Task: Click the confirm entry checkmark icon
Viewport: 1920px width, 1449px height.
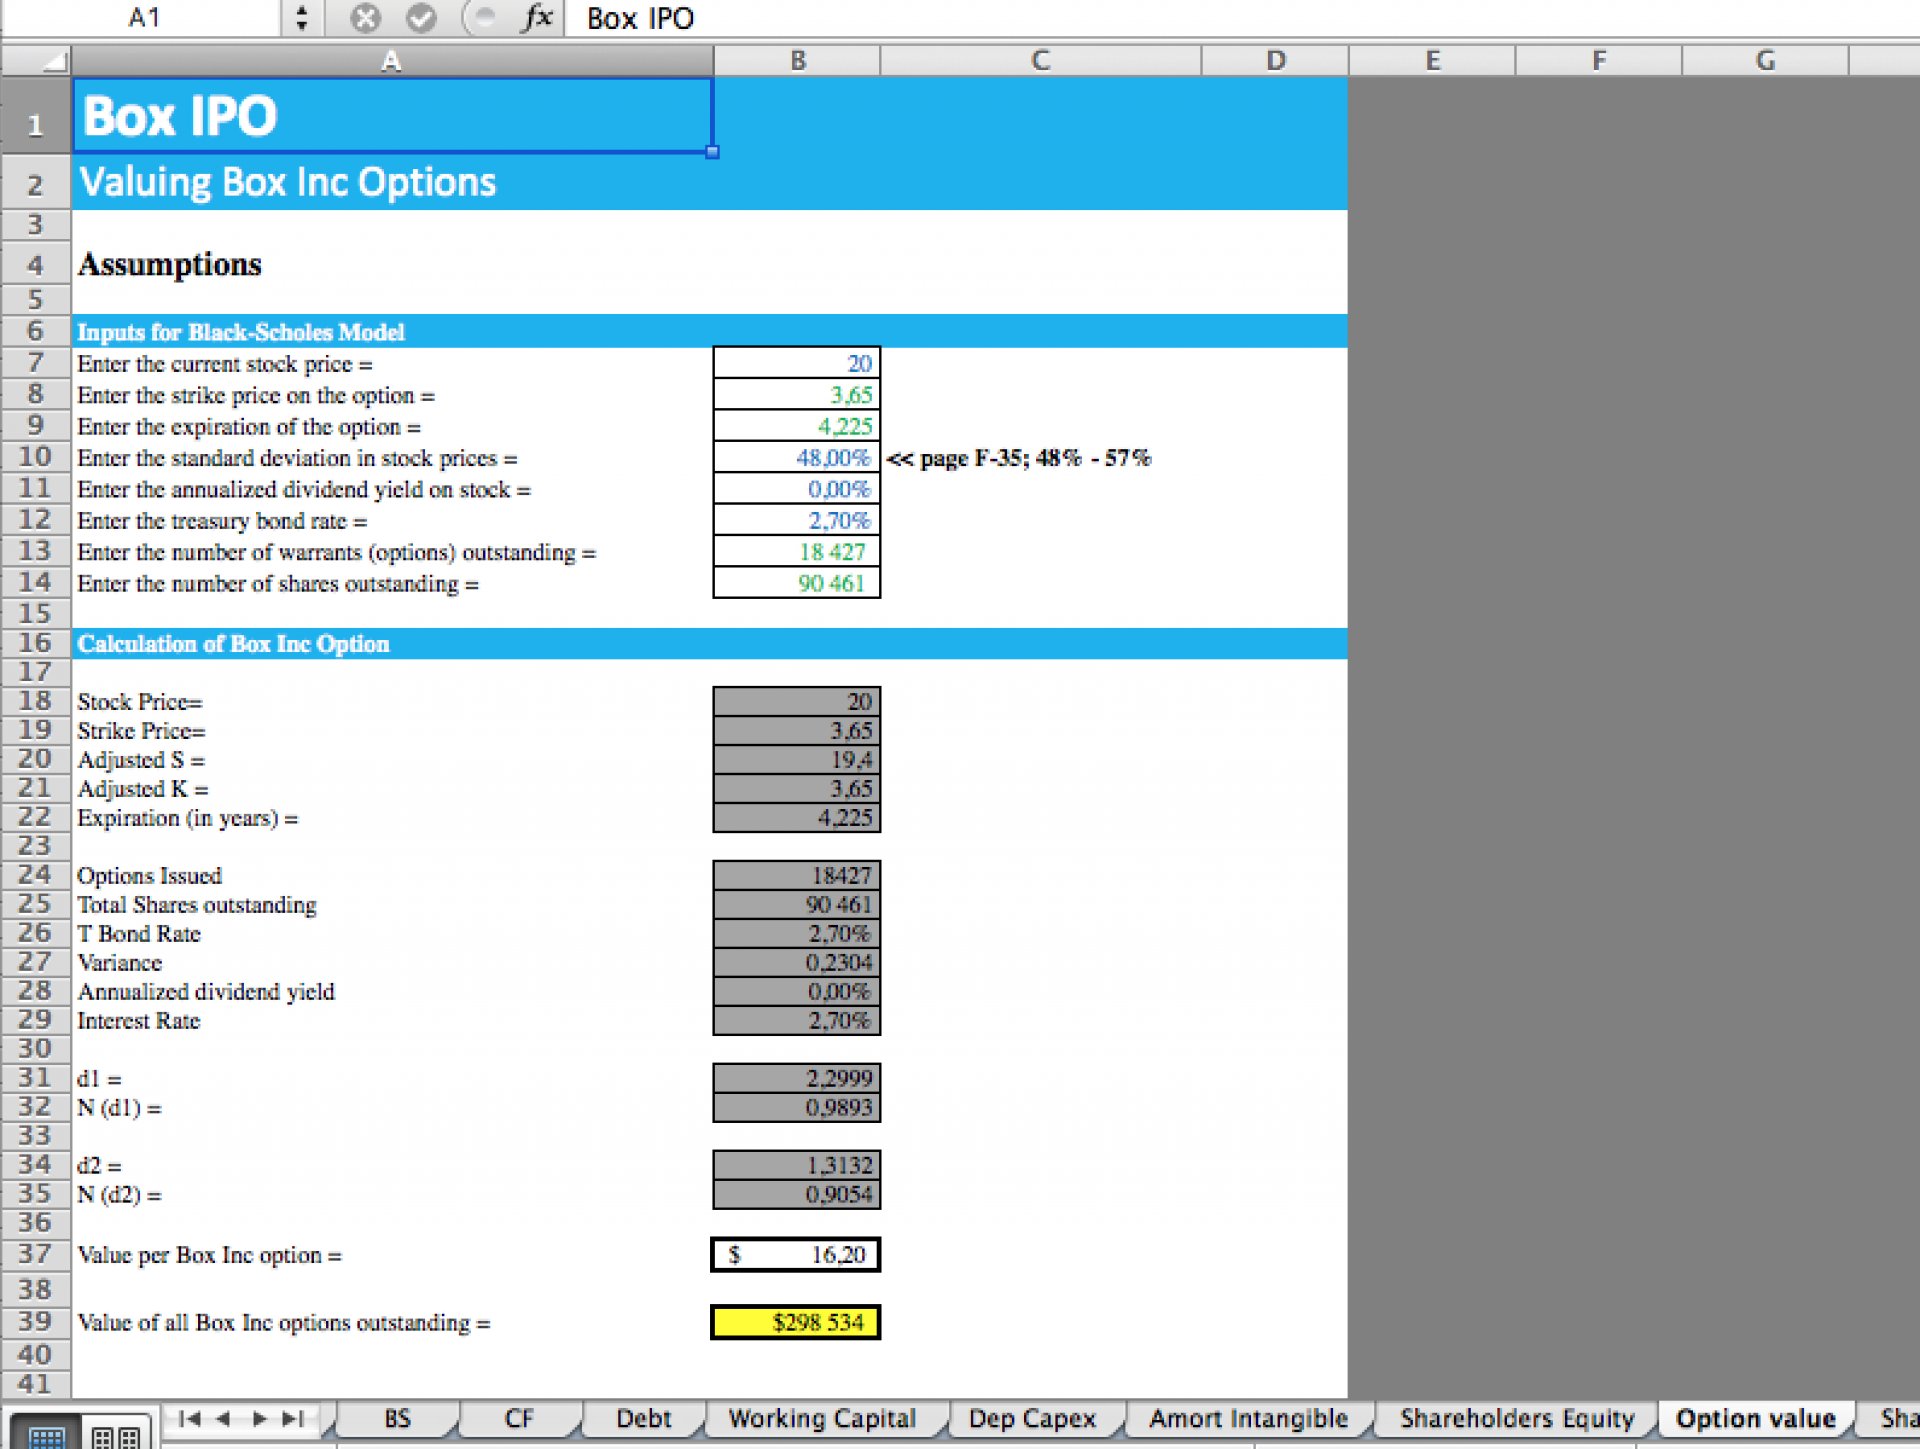Action: 421,18
